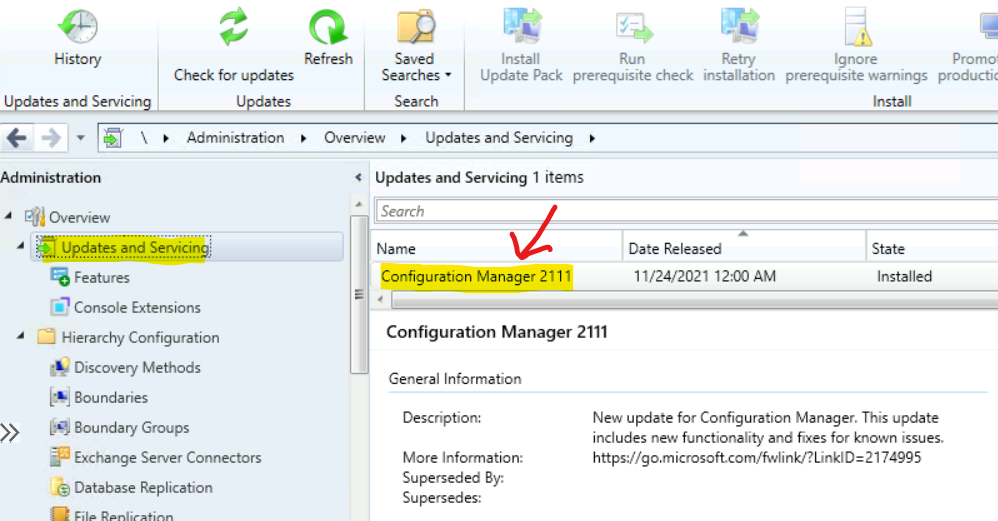The image size is (998, 521).
Task: Click the list's horizontal scrollbar track
Action: 694,300
